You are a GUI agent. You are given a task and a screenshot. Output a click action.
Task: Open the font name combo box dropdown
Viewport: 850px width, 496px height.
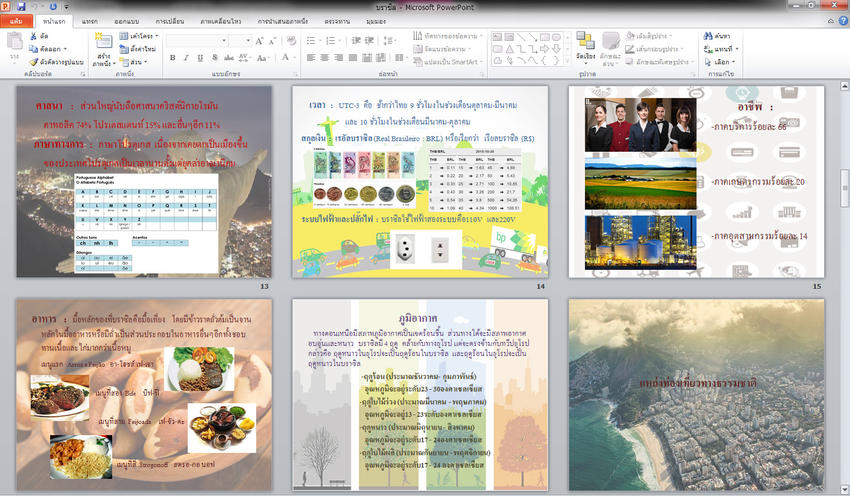click(224, 41)
